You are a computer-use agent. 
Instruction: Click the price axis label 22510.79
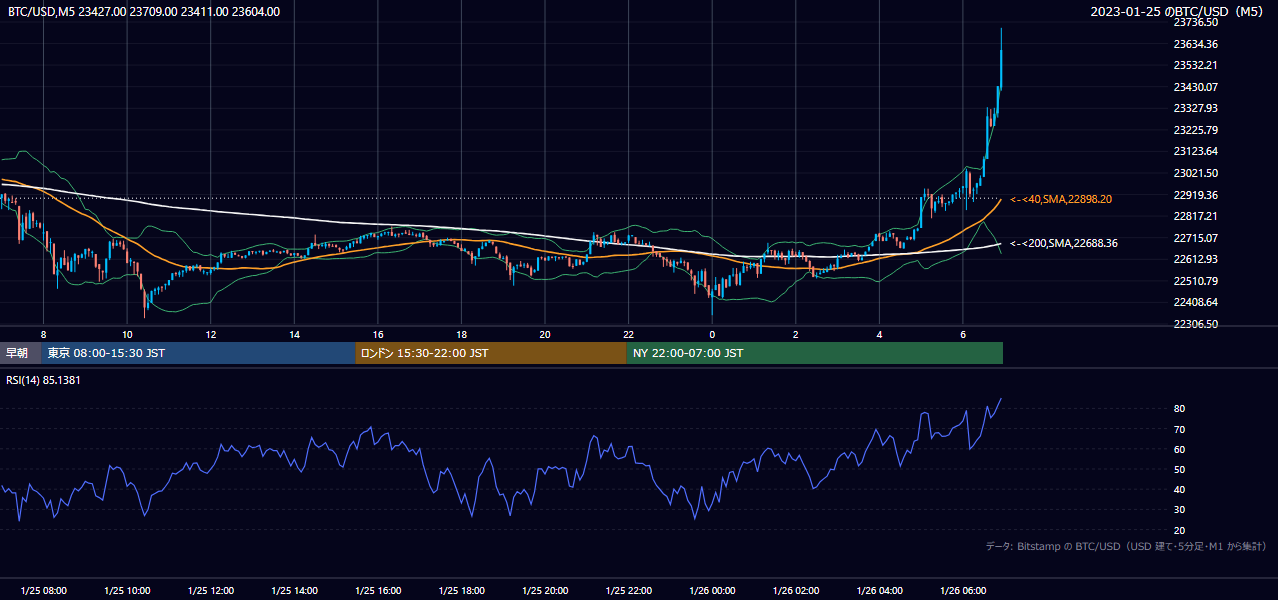pyautogui.click(x=1195, y=281)
